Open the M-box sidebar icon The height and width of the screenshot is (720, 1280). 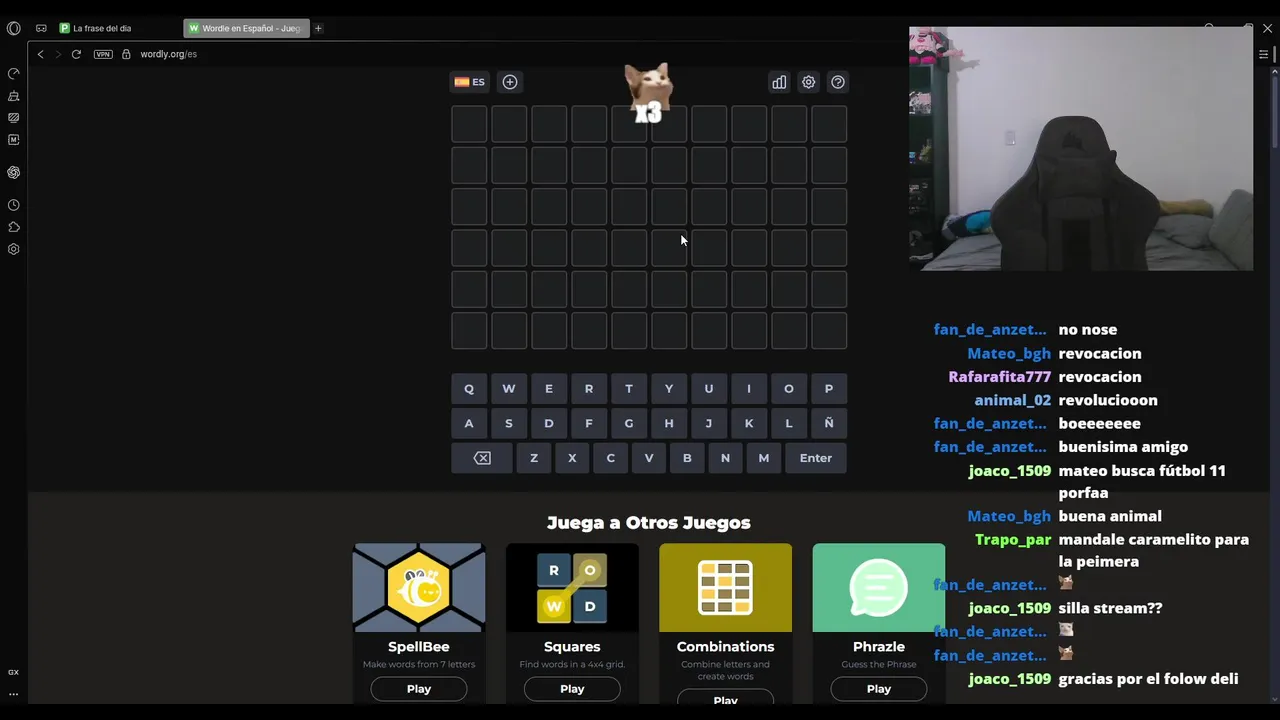pyautogui.click(x=14, y=140)
